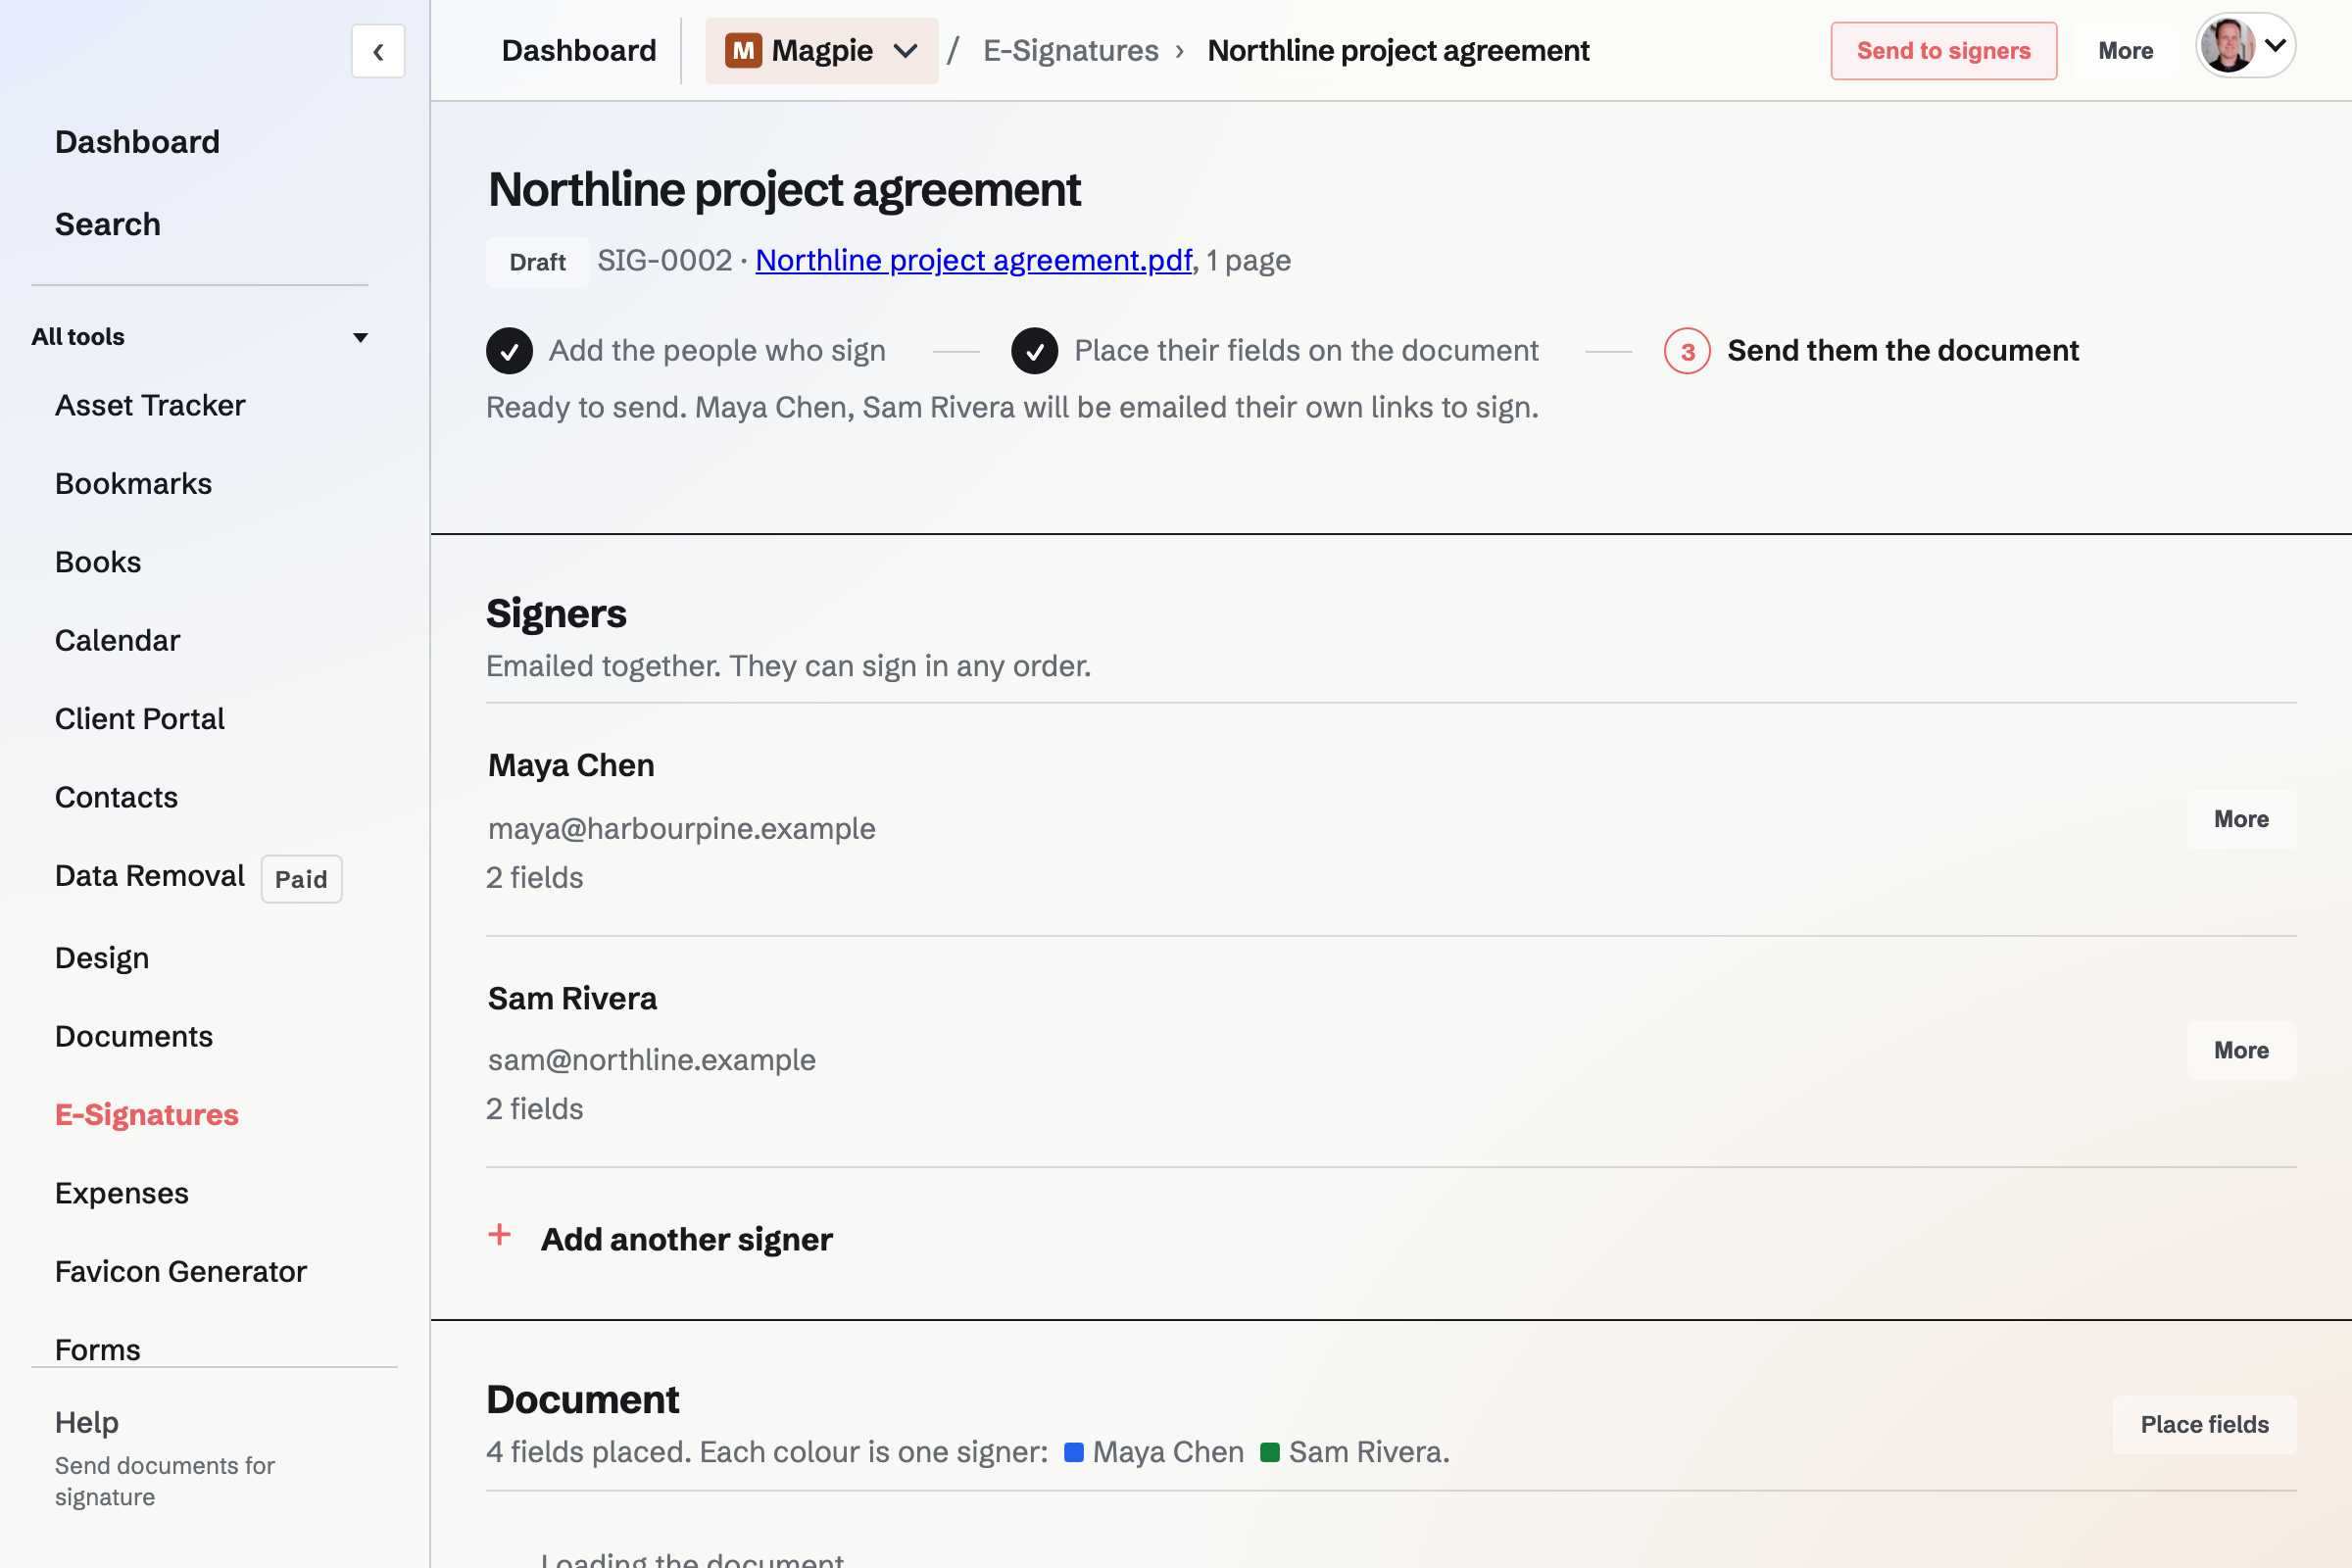Open the Forms tool
Screen dimensions: 2352x1568
click(97, 1350)
